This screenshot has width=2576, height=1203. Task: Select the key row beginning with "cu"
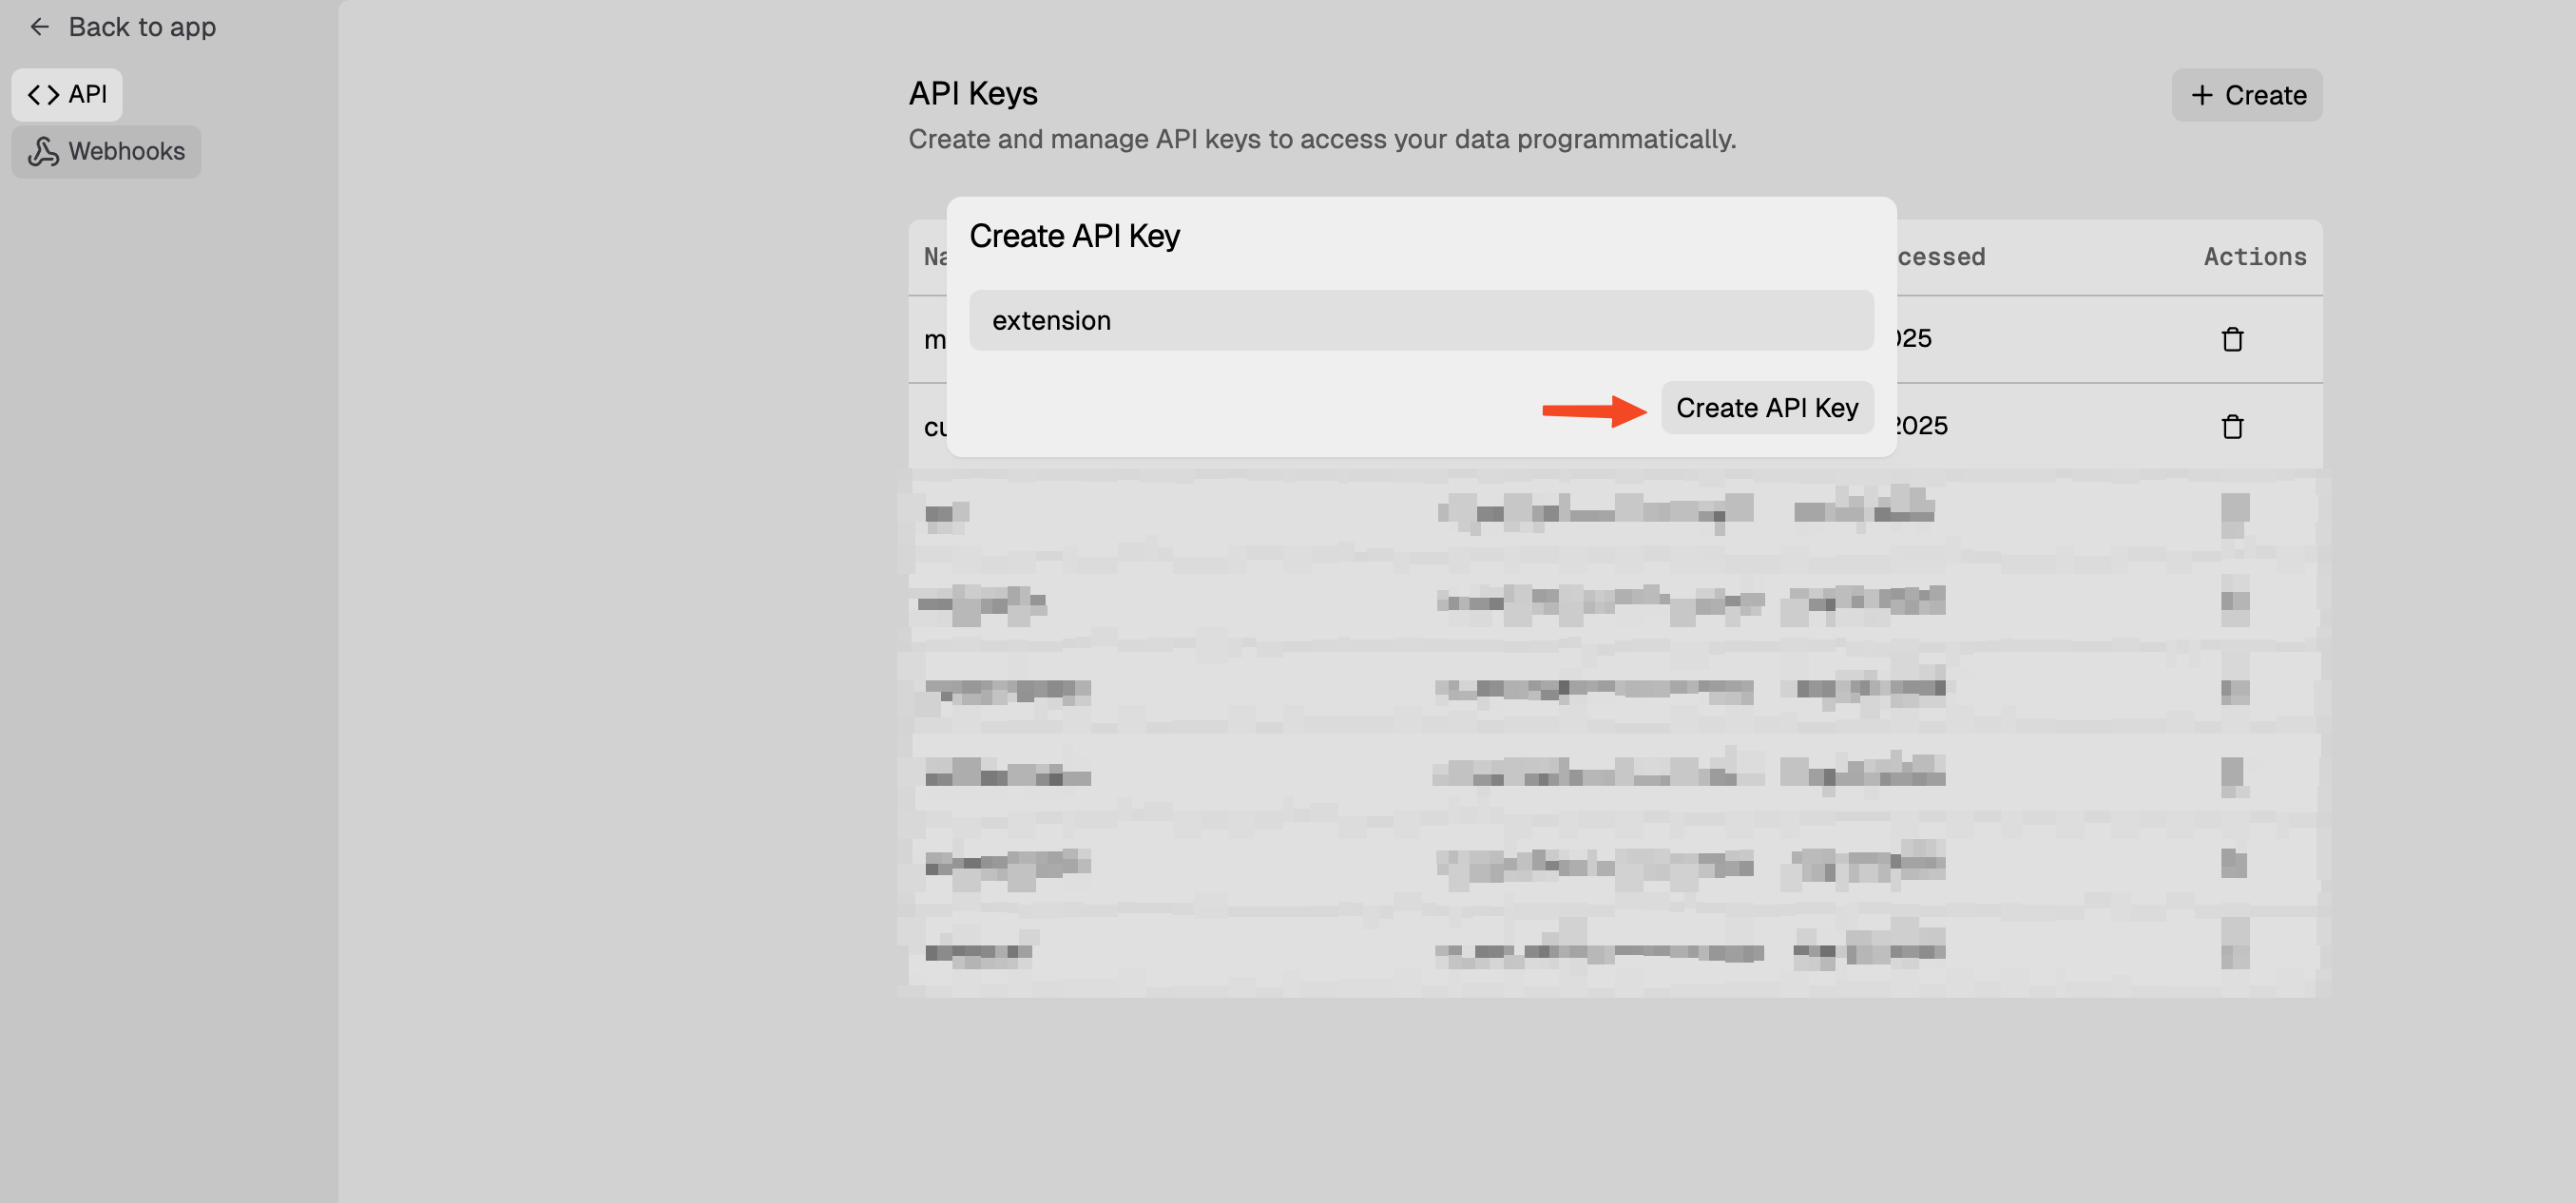[x=932, y=427]
